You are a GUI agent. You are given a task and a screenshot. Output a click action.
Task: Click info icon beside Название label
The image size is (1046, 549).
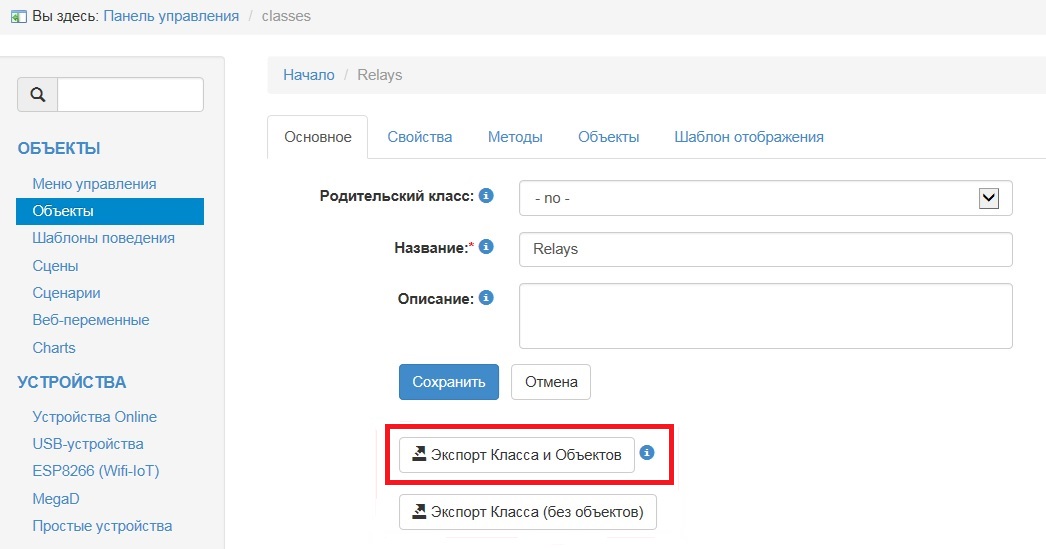(x=486, y=247)
